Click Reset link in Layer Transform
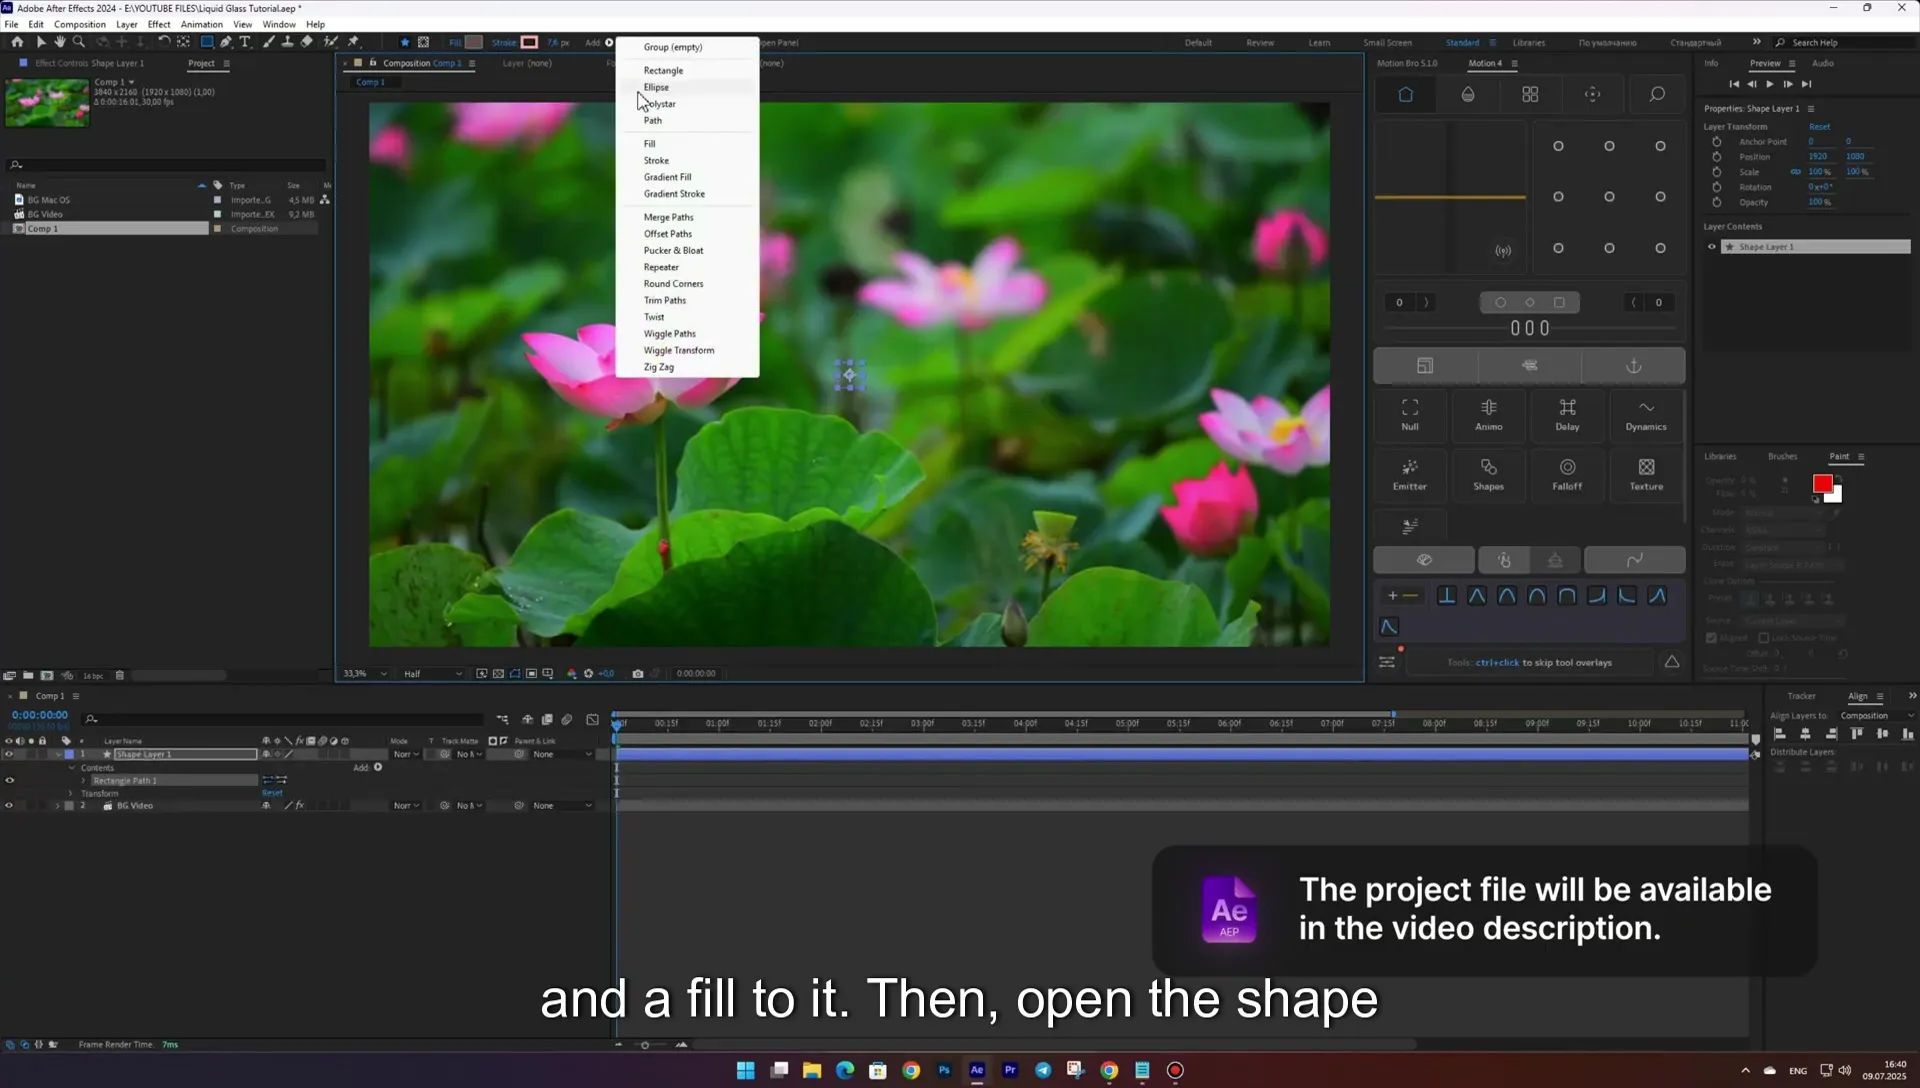The width and height of the screenshot is (1920, 1088). click(1819, 127)
